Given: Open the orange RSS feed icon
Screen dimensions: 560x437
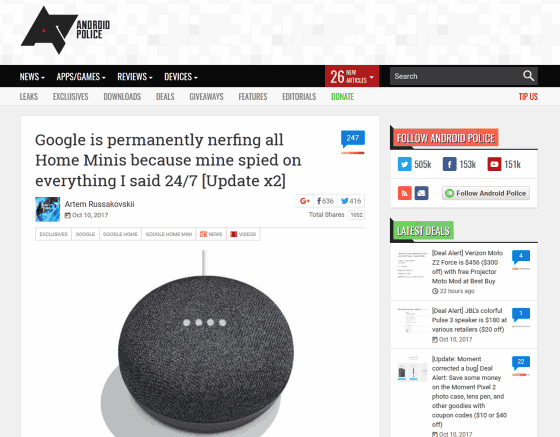Looking at the screenshot, I should coord(404,193).
